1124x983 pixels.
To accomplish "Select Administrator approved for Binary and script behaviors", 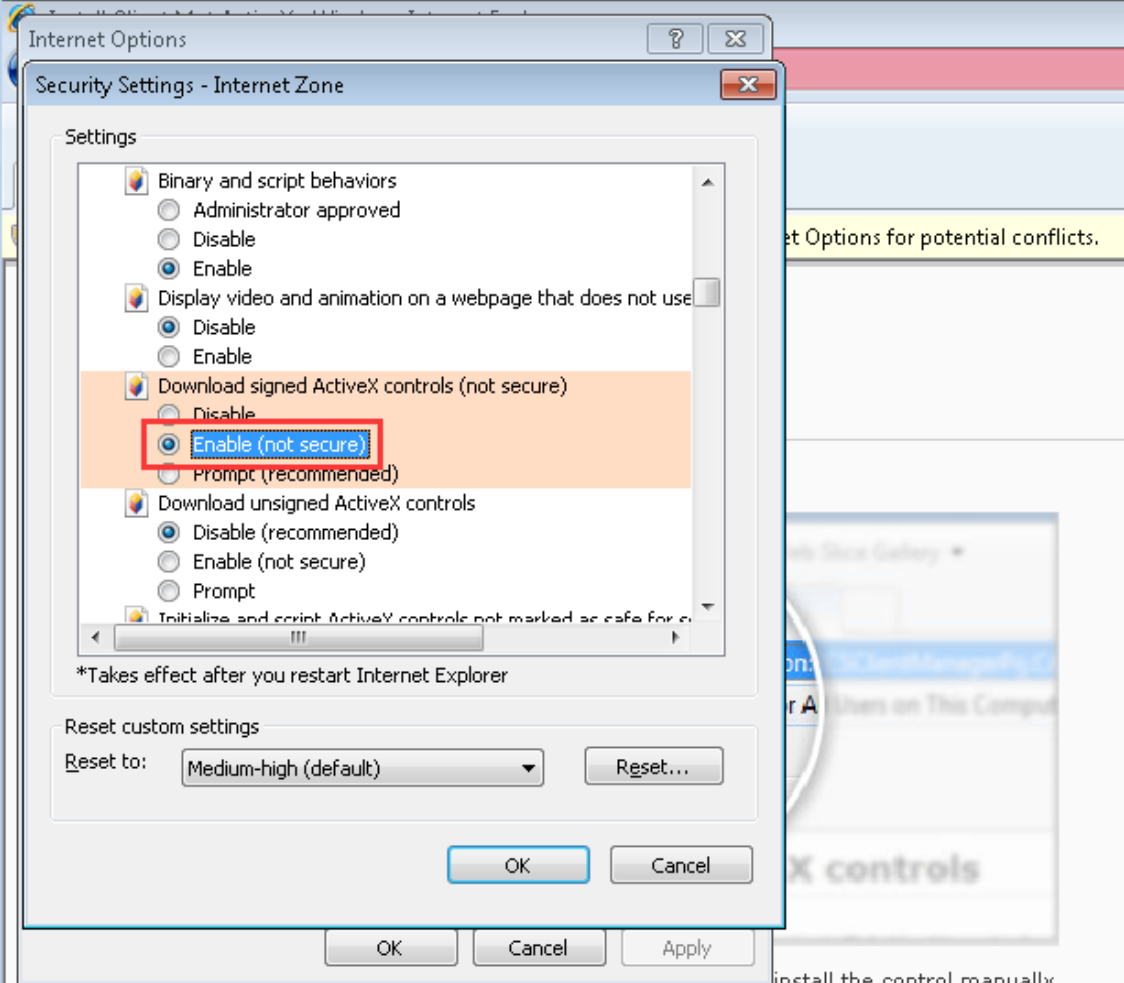I will pyautogui.click(x=168, y=210).
